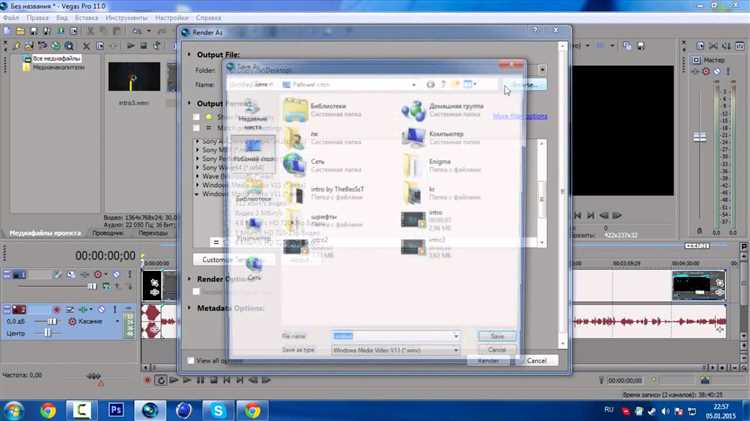Open Track Motion on the video track
Viewport: 750px width, 421px height.
71,275
